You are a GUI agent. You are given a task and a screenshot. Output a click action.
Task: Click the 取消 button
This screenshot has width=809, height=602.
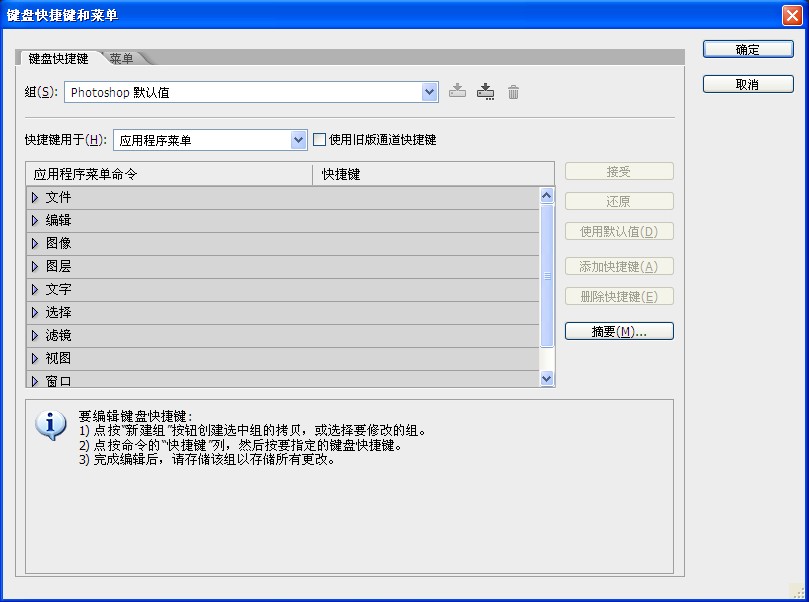click(748, 84)
